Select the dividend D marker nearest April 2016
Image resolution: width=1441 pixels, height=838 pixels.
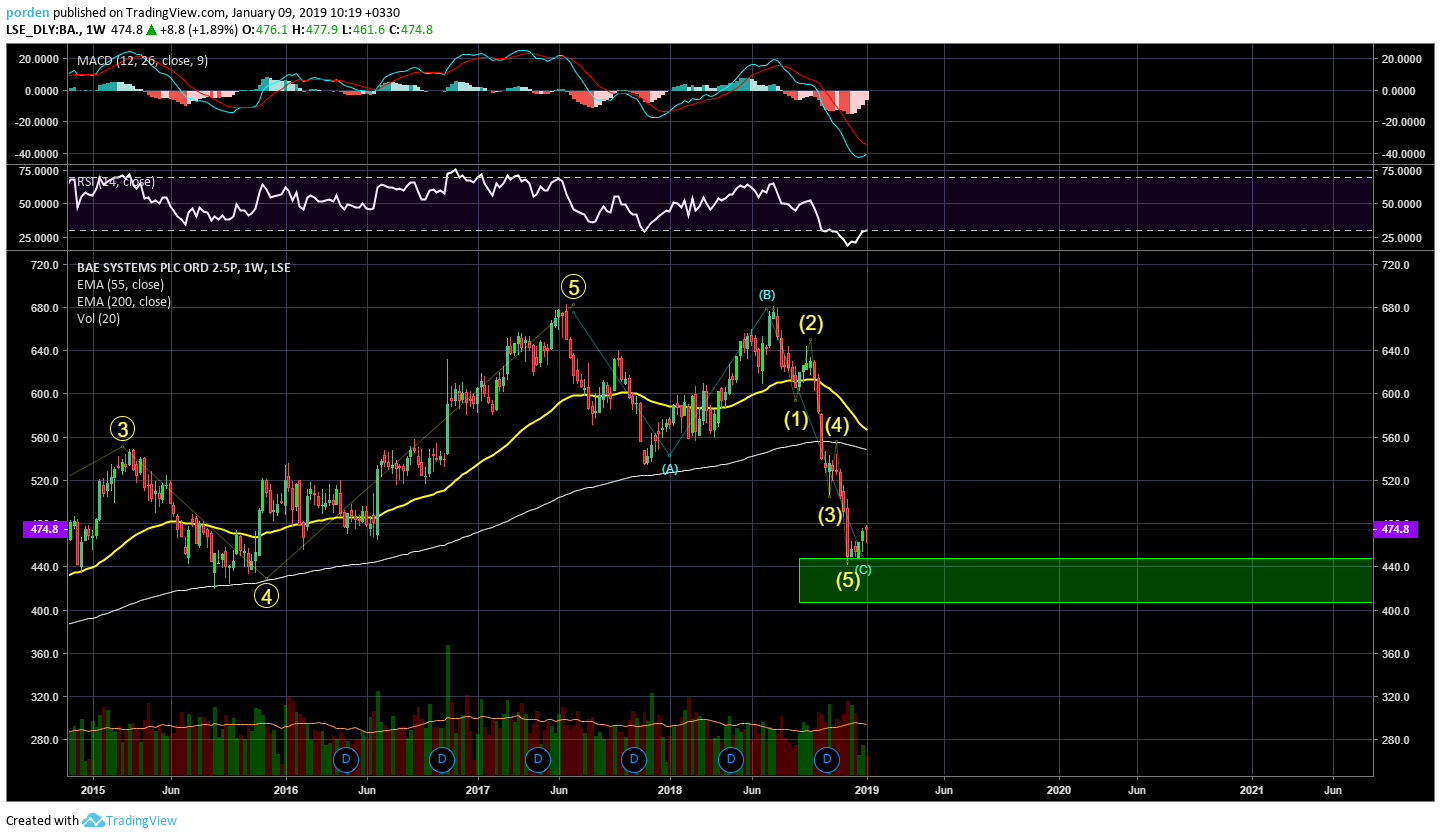click(346, 760)
